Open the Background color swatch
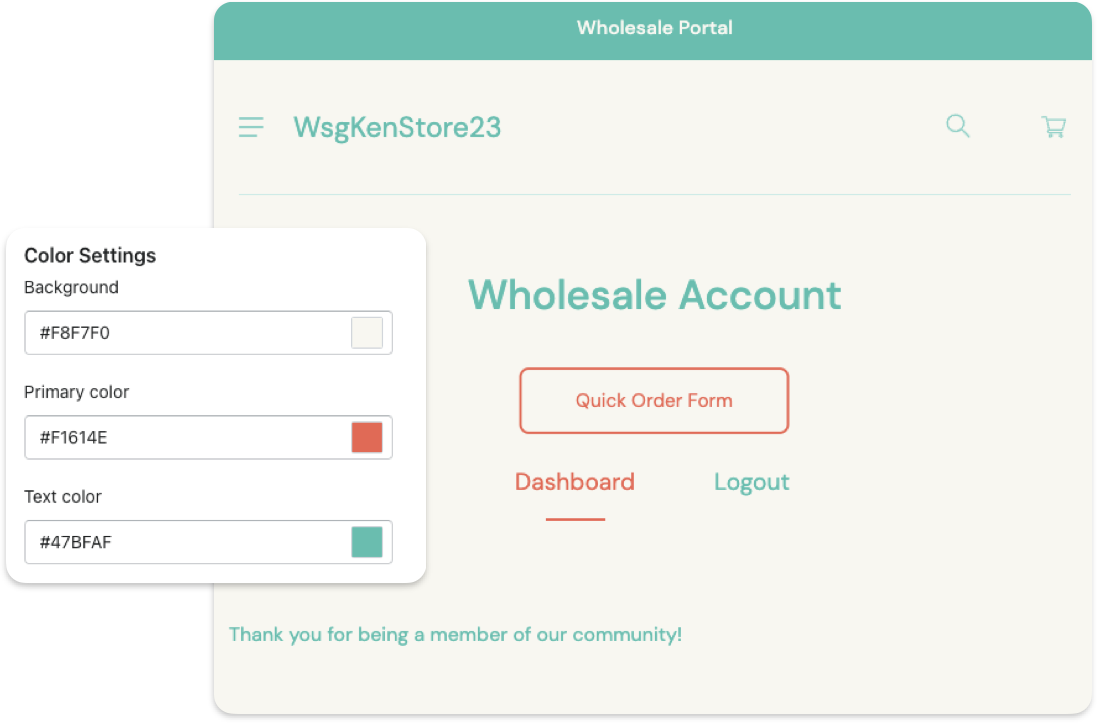1098x724 pixels. coord(367,333)
